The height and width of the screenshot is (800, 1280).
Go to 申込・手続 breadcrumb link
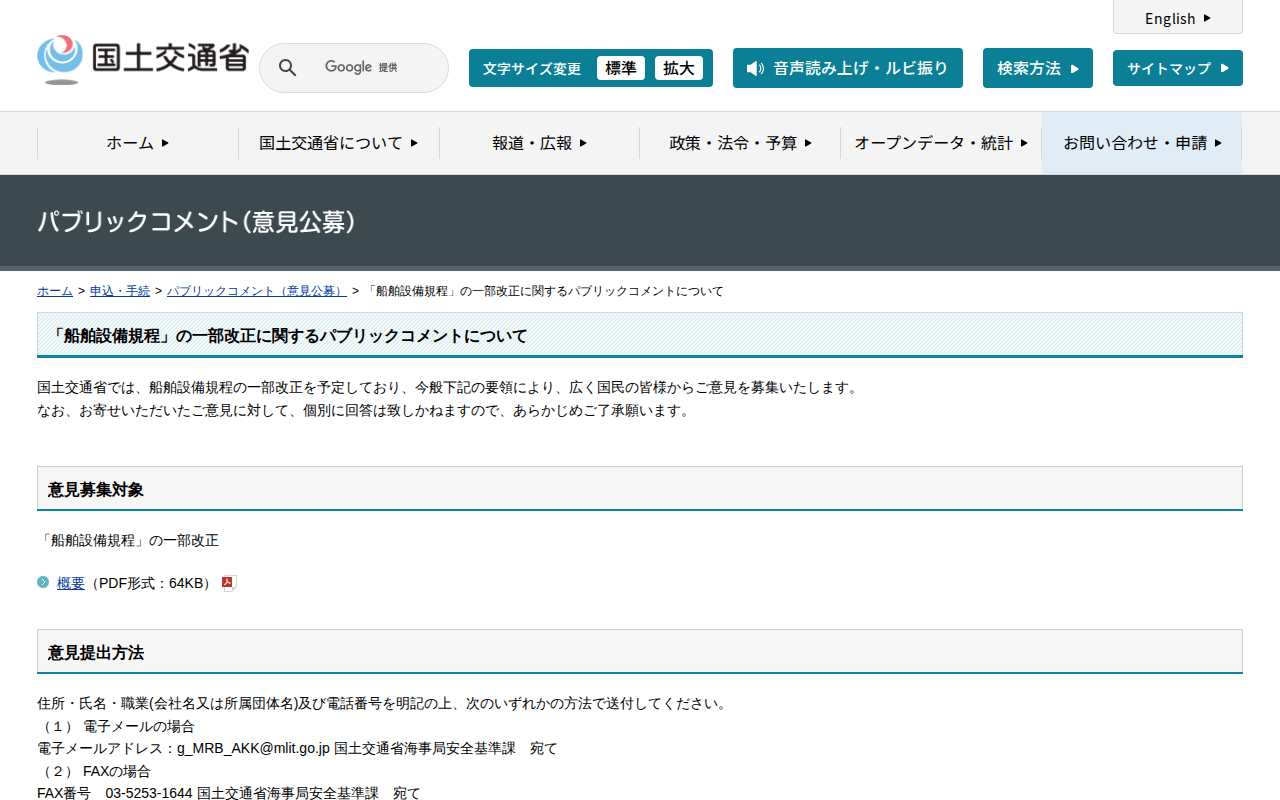point(120,291)
